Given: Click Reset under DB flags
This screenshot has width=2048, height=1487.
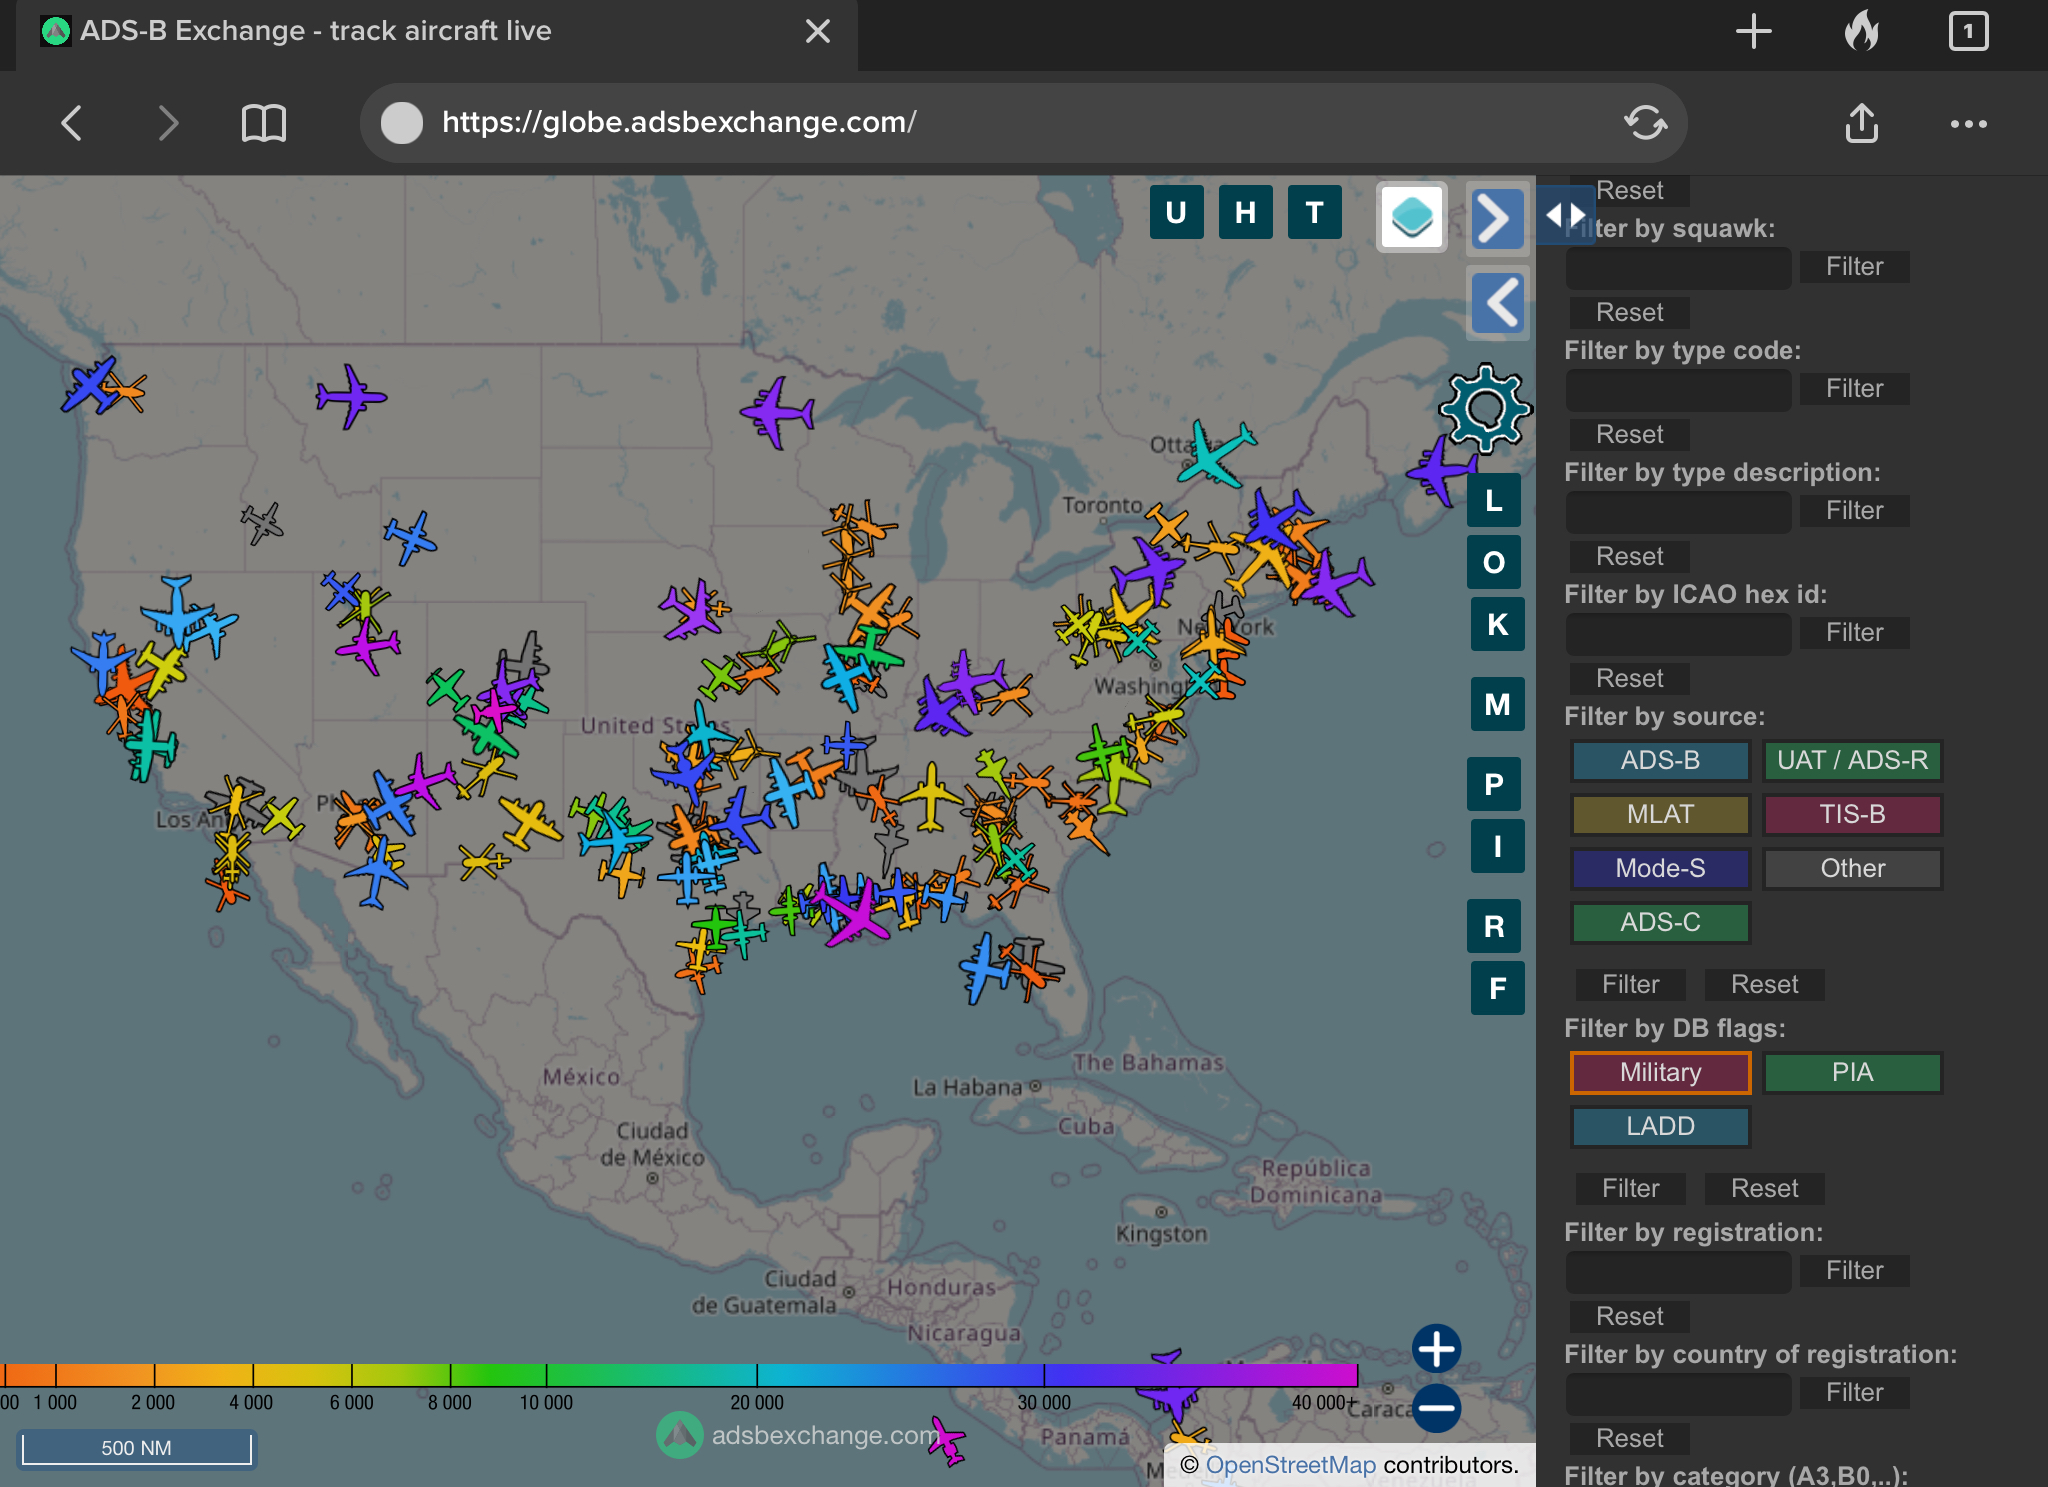Looking at the screenshot, I should (x=1764, y=1188).
